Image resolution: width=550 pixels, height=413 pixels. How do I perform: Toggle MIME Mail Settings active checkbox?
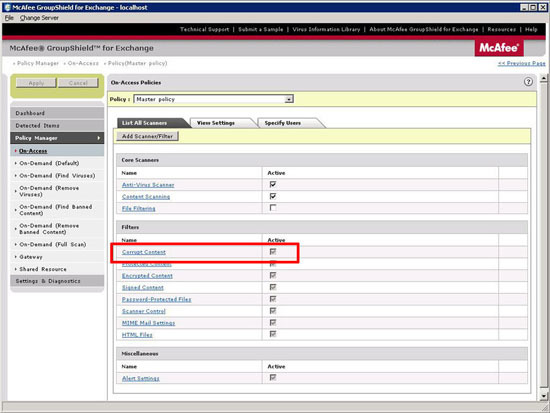pos(273,322)
